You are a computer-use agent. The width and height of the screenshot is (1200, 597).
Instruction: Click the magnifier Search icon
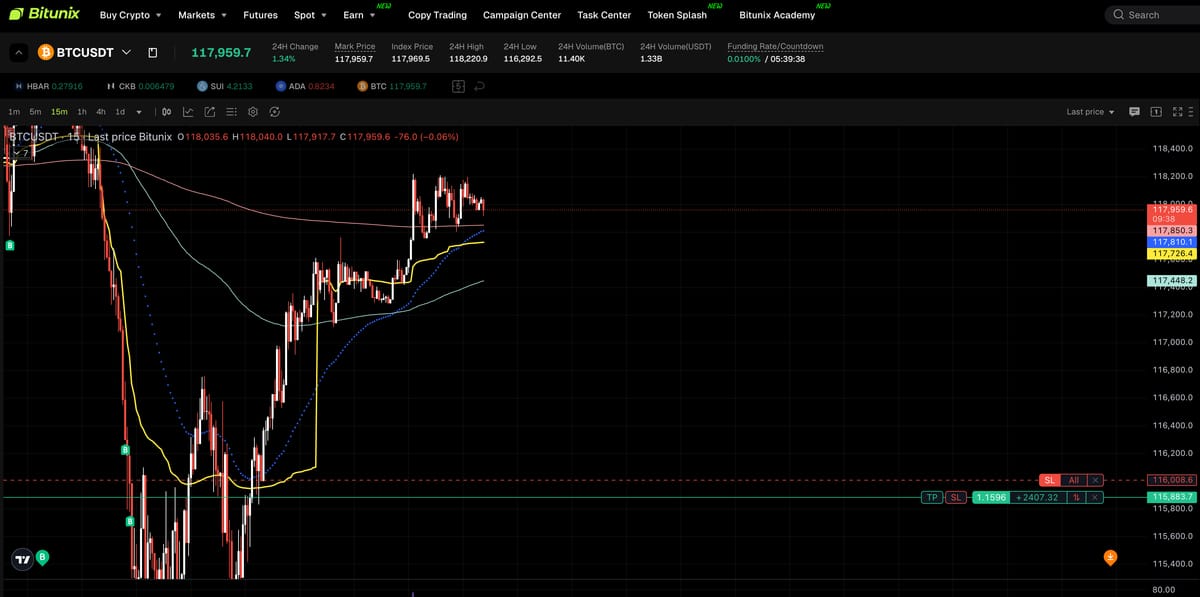click(1118, 15)
